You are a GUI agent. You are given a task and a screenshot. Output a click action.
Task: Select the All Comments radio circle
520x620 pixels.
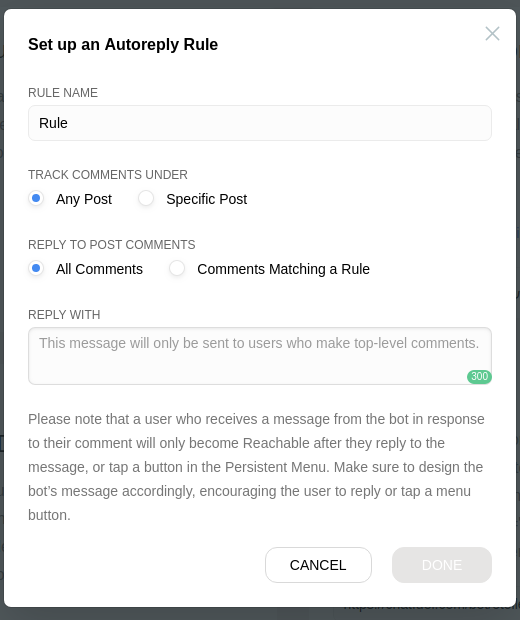pyautogui.click(x=36, y=268)
